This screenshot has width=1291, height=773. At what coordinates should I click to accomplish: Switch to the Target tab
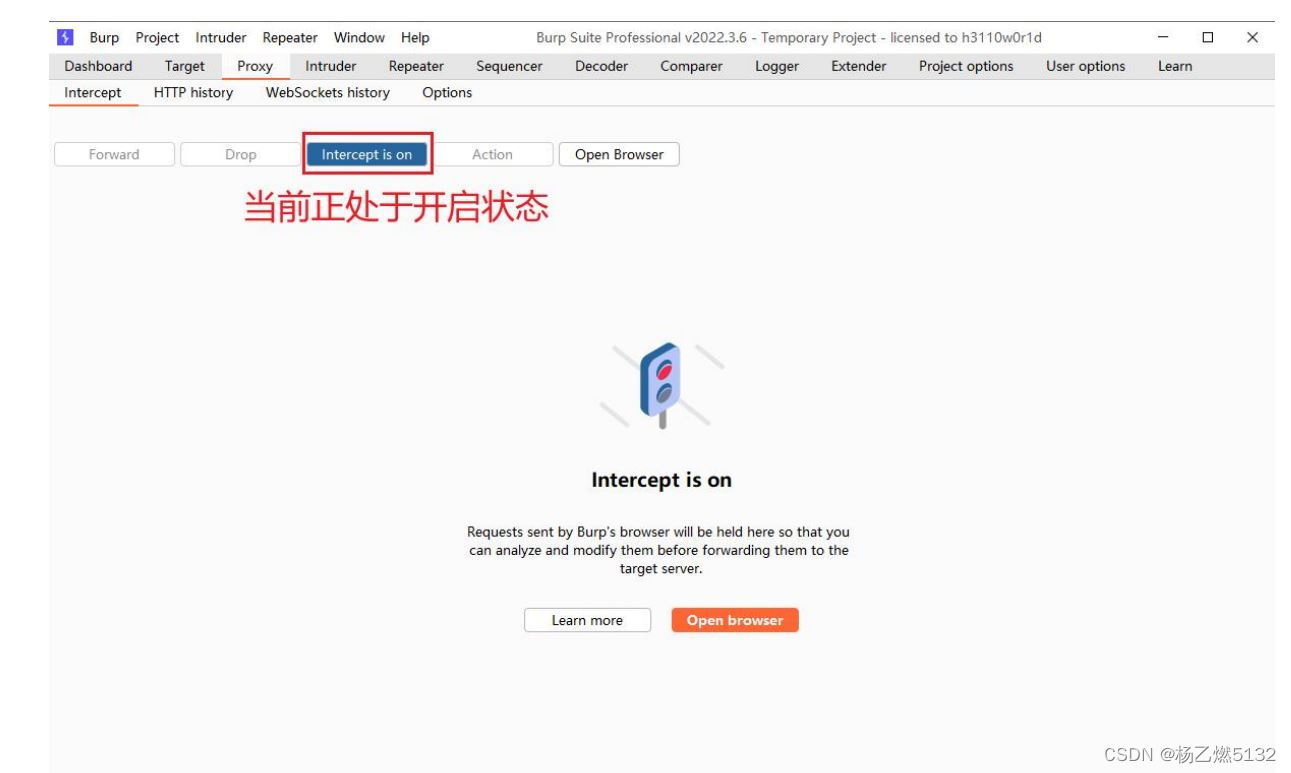[185, 66]
